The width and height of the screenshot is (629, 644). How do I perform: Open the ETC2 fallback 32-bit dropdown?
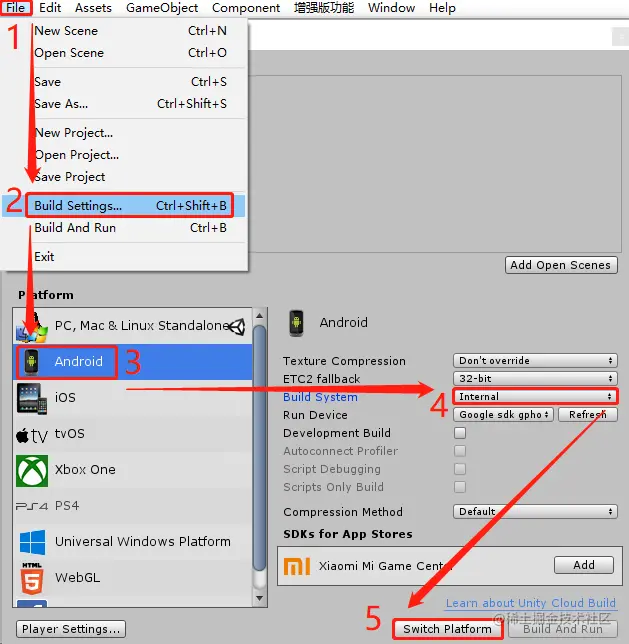(535, 379)
